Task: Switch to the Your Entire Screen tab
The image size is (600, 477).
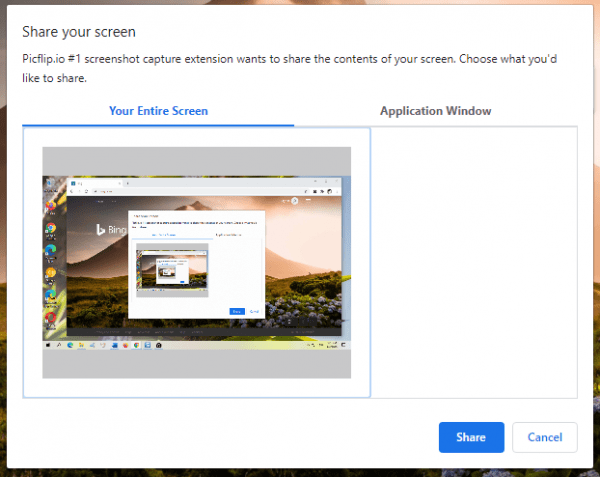Action: (x=158, y=111)
